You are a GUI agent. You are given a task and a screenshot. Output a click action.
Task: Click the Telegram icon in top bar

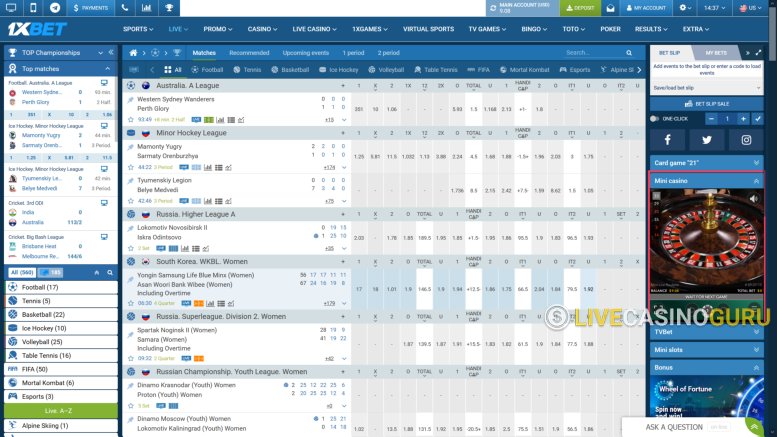55,8
